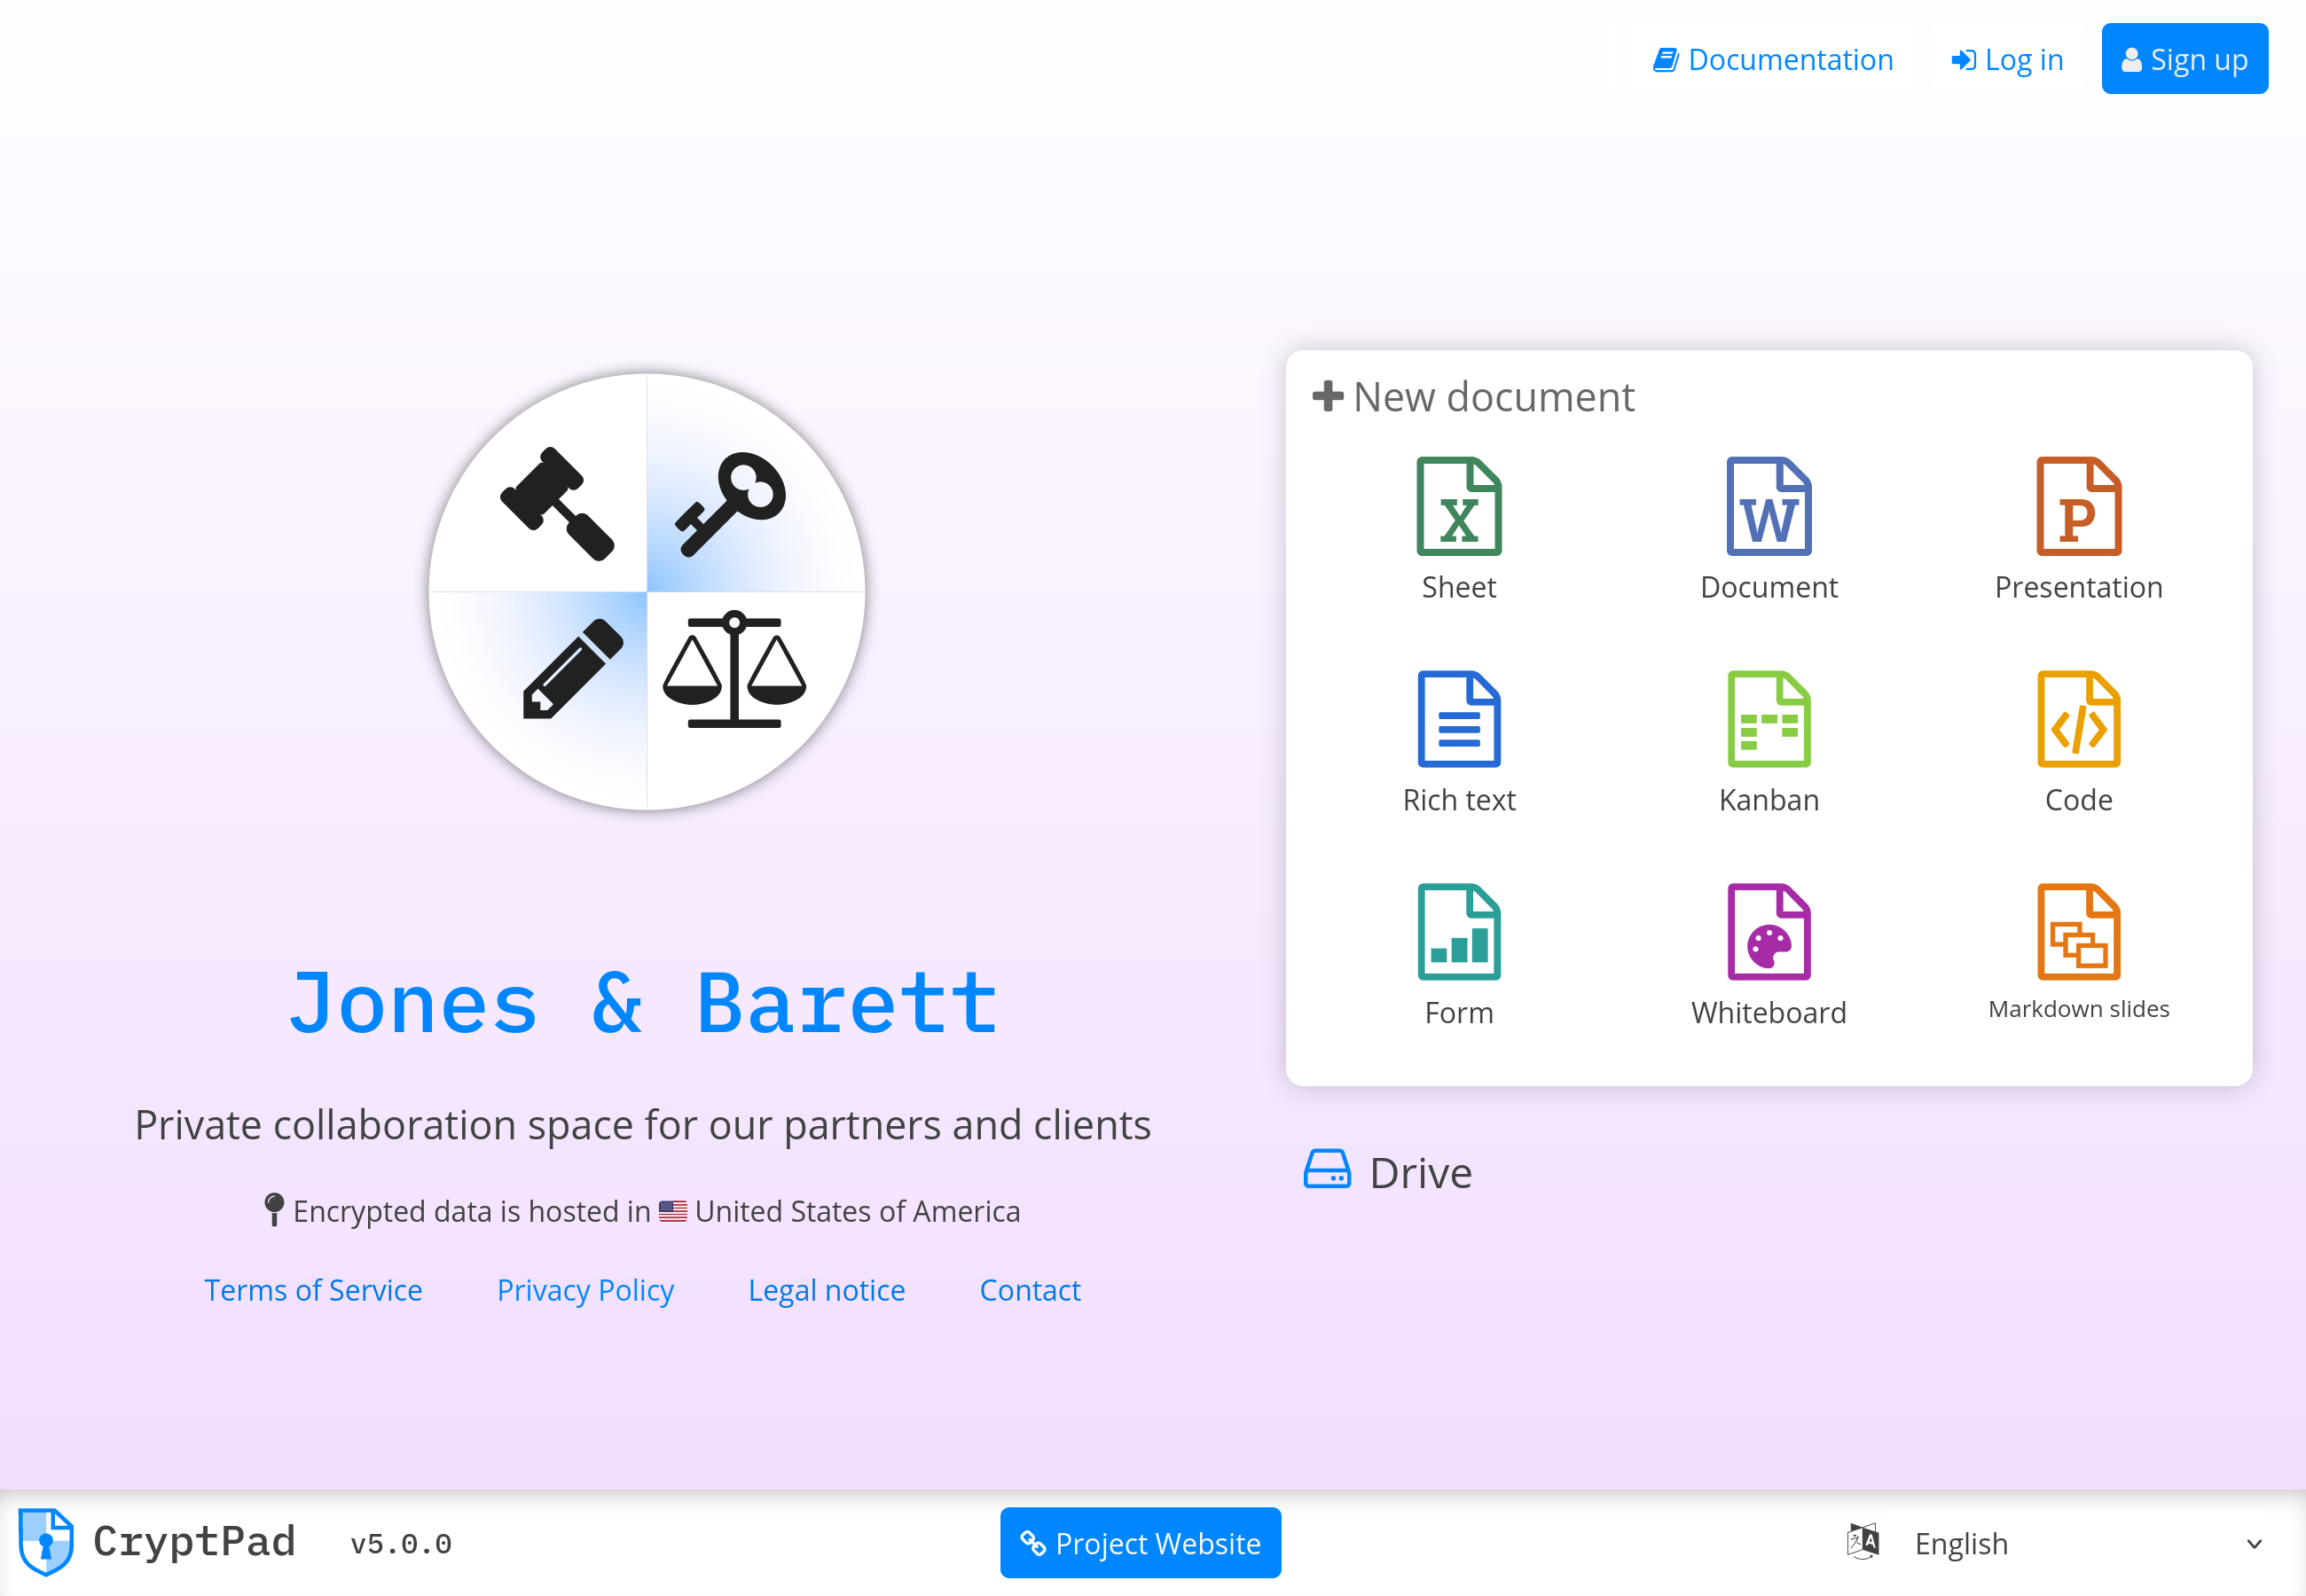Create a new Kanban board
The height and width of the screenshot is (1596, 2306).
(x=1768, y=741)
